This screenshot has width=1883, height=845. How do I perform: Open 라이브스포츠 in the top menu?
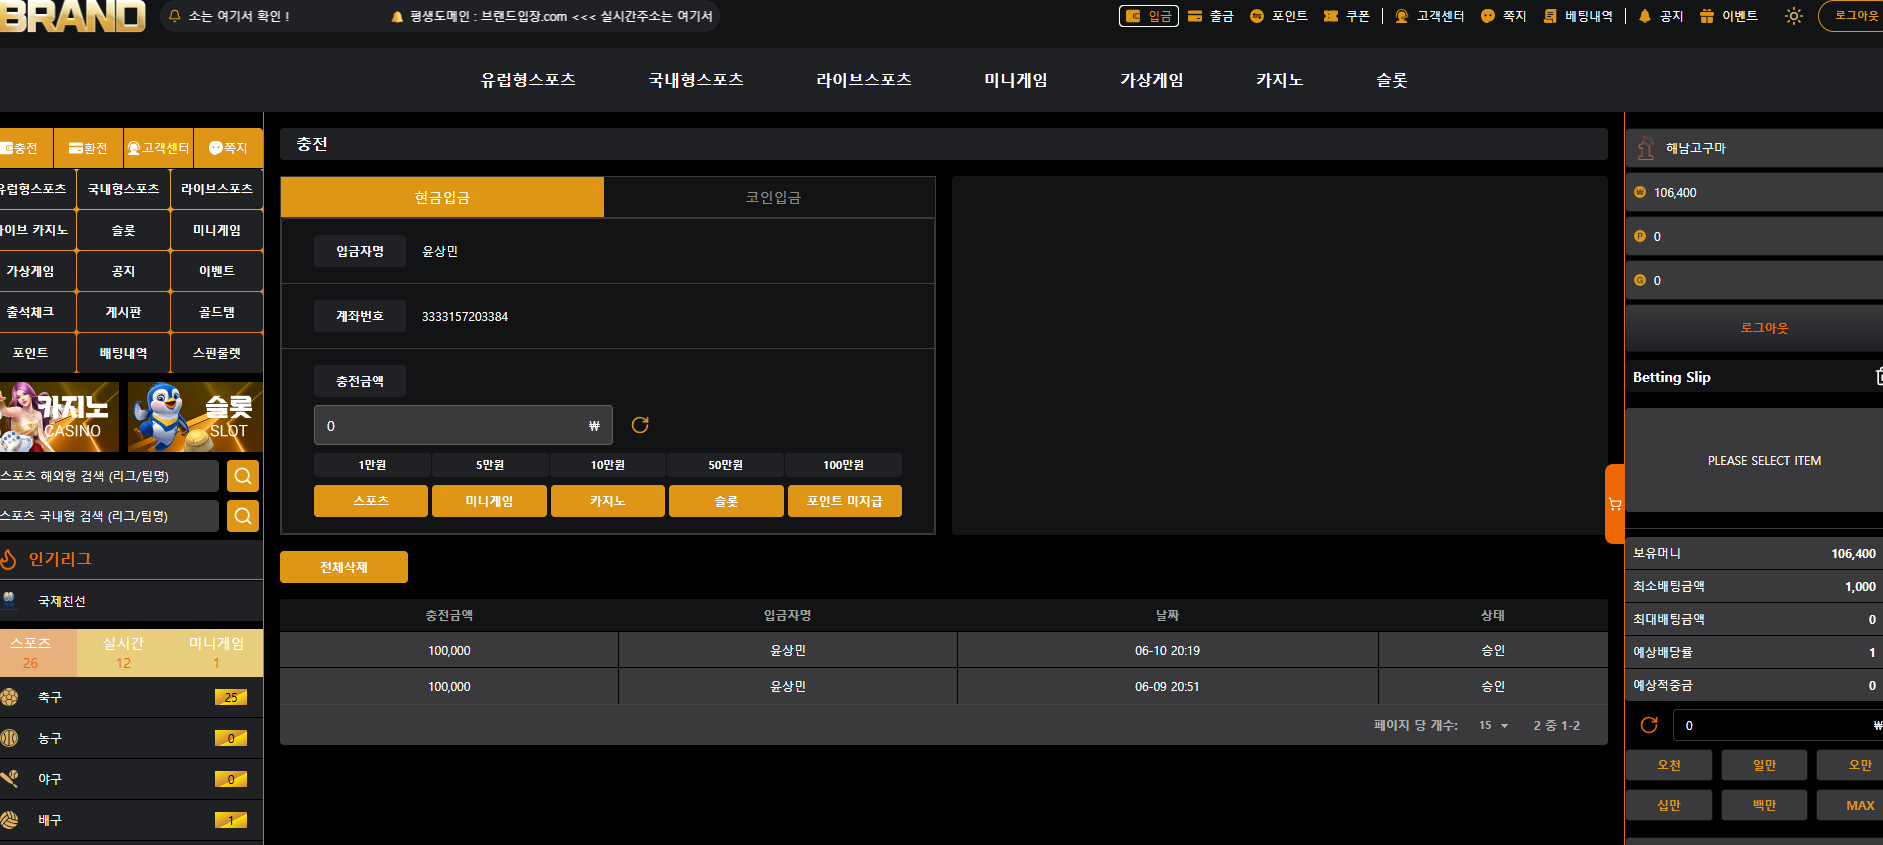tap(864, 80)
